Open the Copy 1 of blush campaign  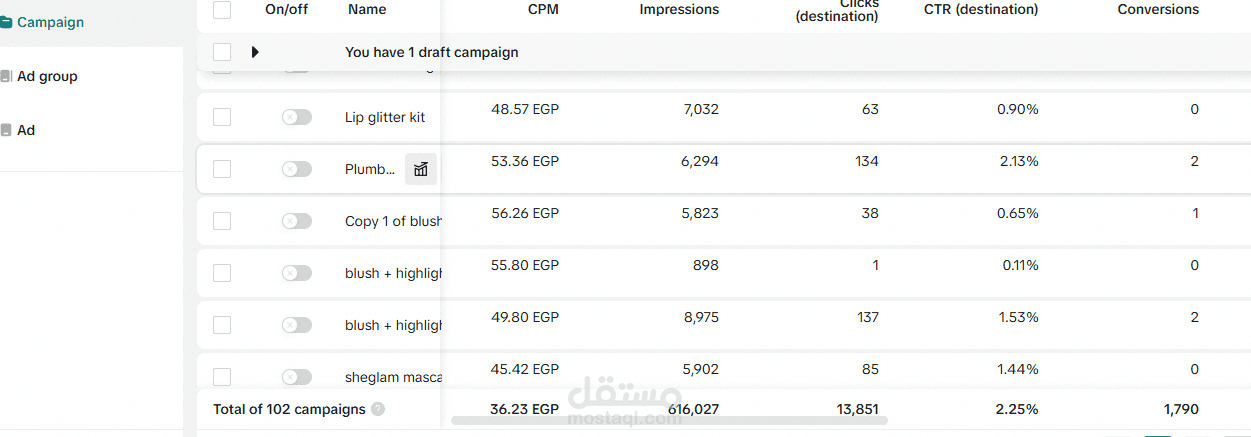click(x=393, y=221)
